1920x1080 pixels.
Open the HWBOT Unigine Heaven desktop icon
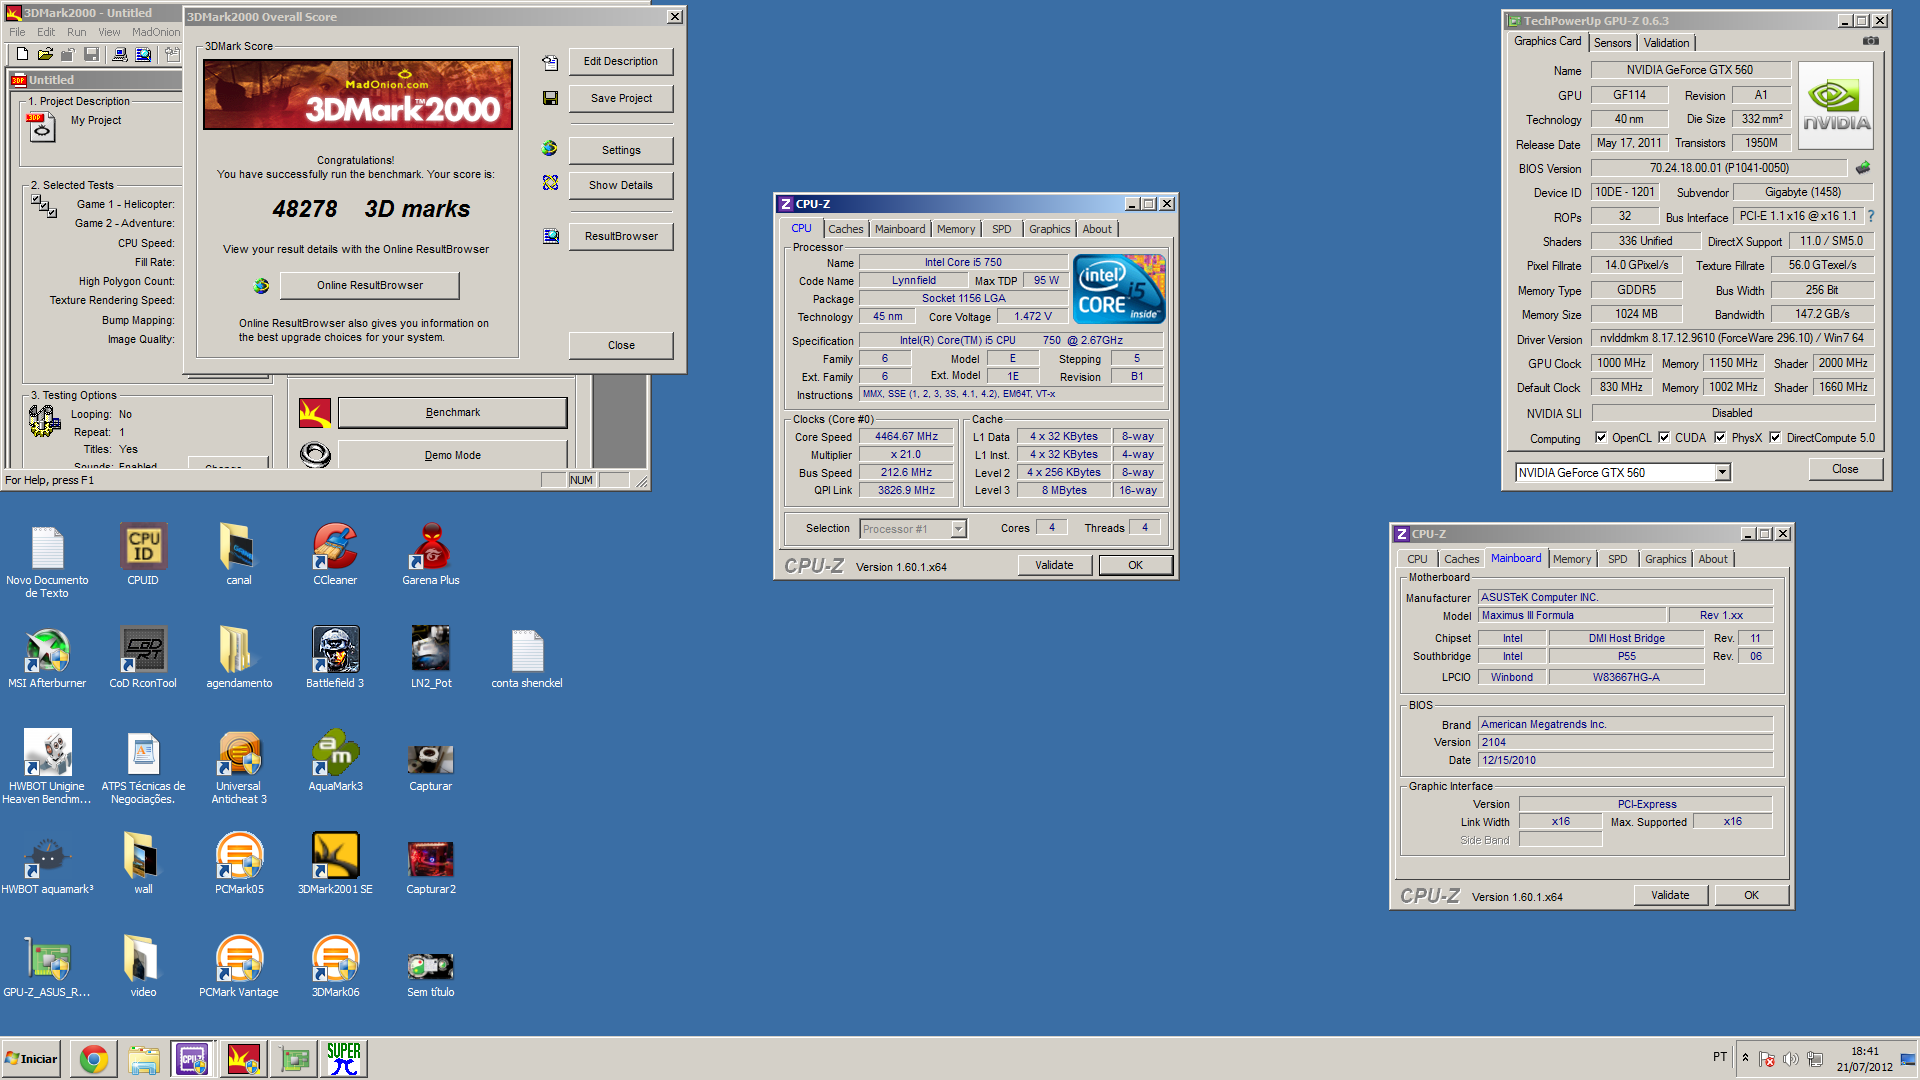coord(47,767)
